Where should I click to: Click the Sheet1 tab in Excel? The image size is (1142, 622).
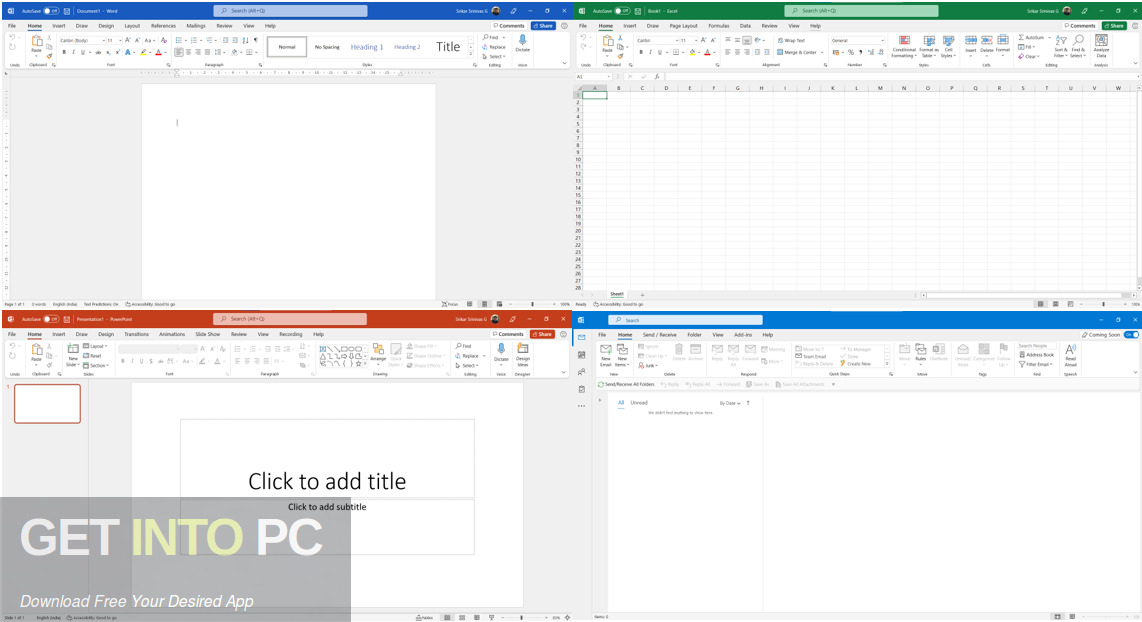click(x=617, y=294)
